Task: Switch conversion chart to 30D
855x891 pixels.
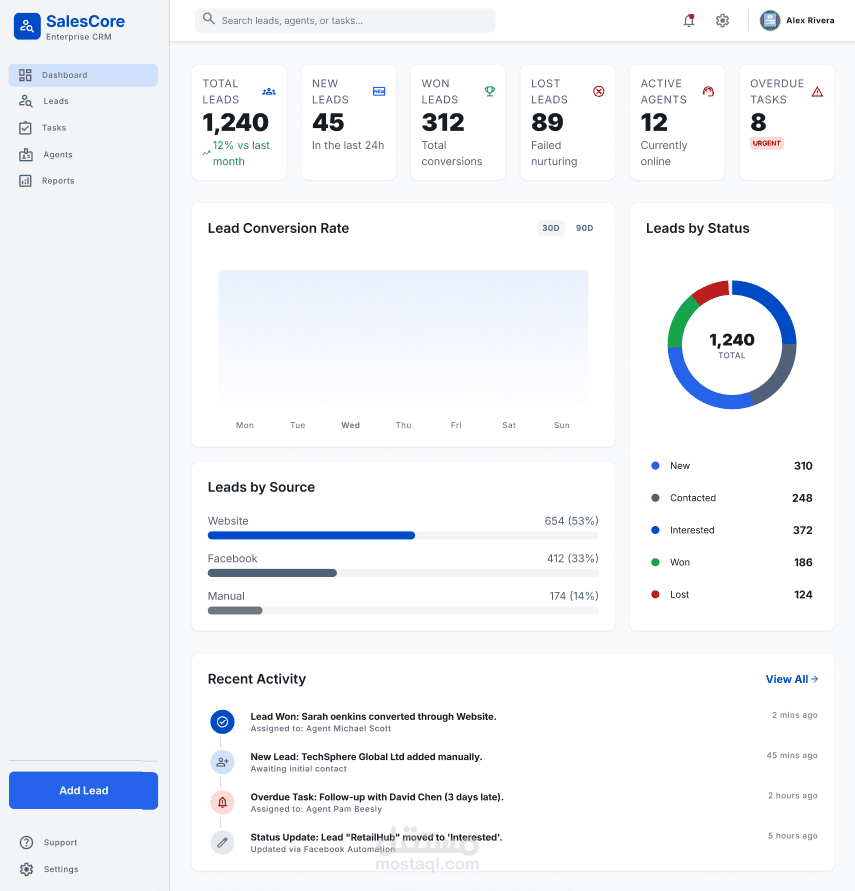Action: (550, 228)
